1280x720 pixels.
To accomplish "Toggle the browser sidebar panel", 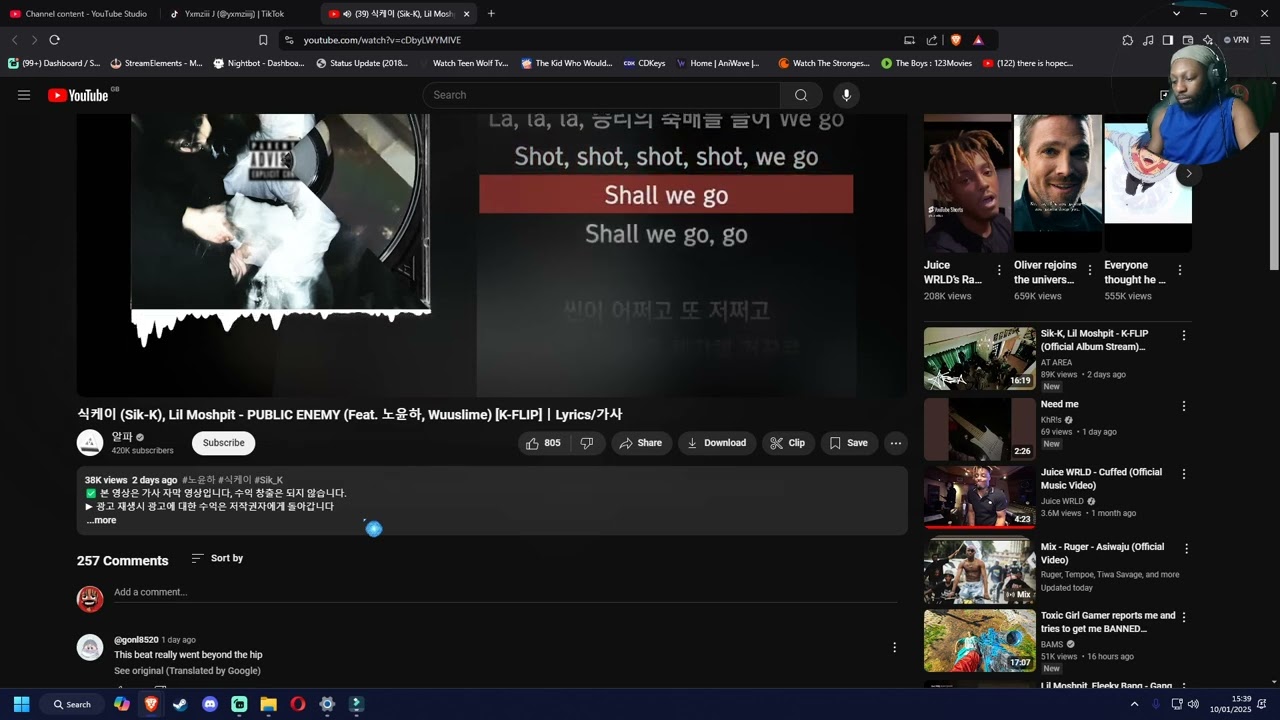I will [1167, 40].
